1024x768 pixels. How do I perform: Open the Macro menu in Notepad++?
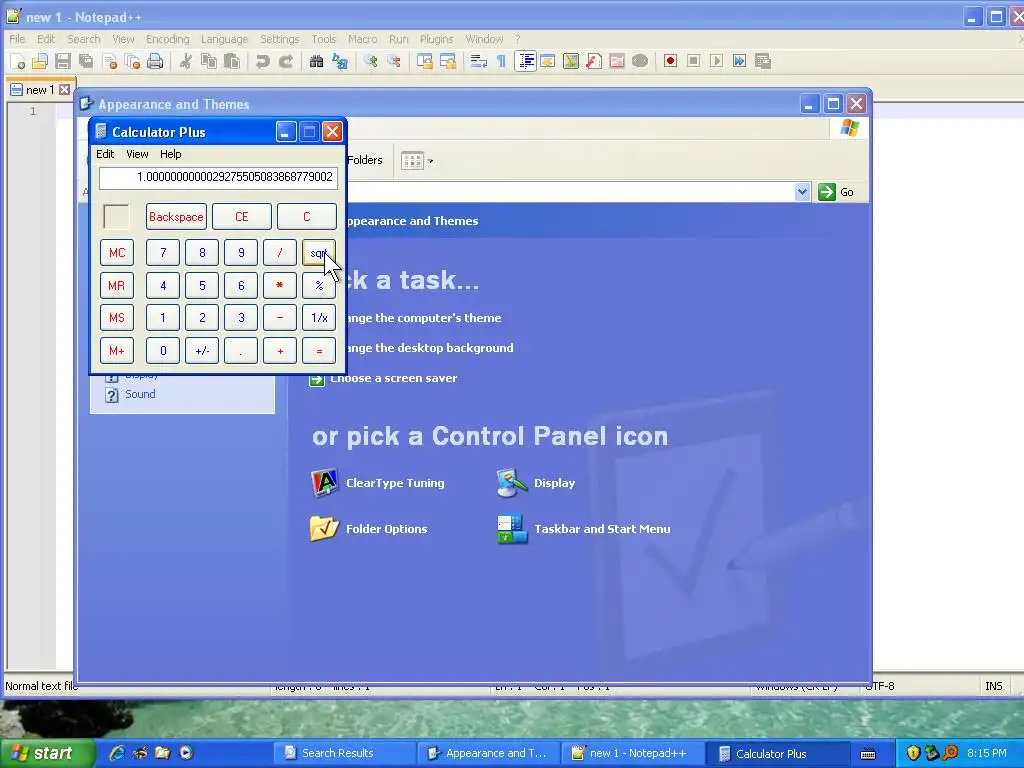tap(362, 39)
